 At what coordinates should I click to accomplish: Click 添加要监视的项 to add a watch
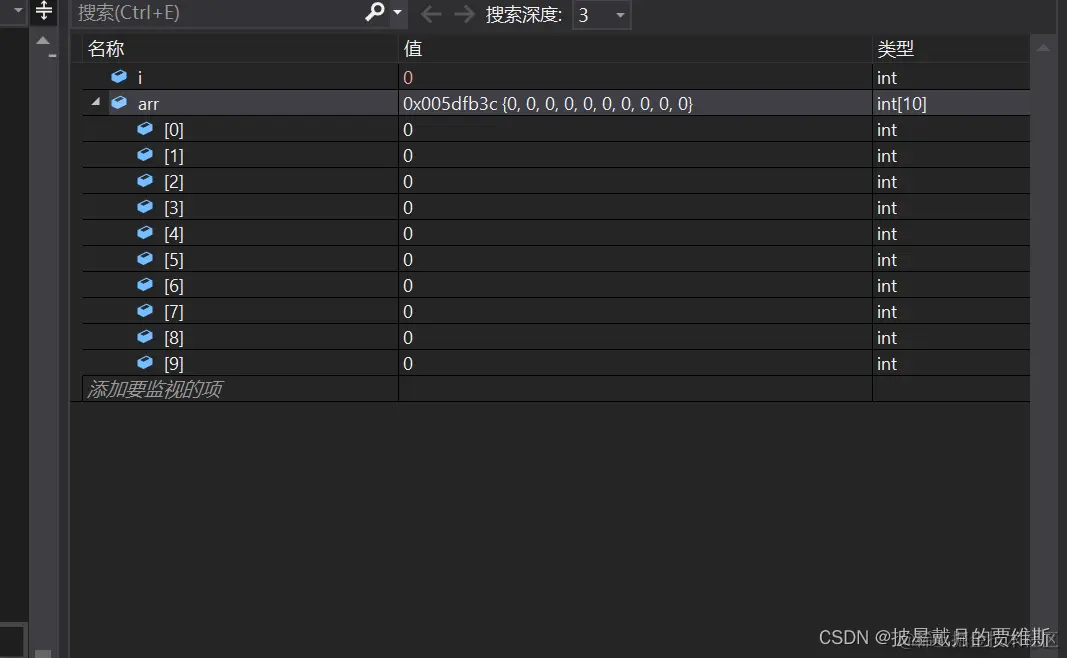click(154, 389)
